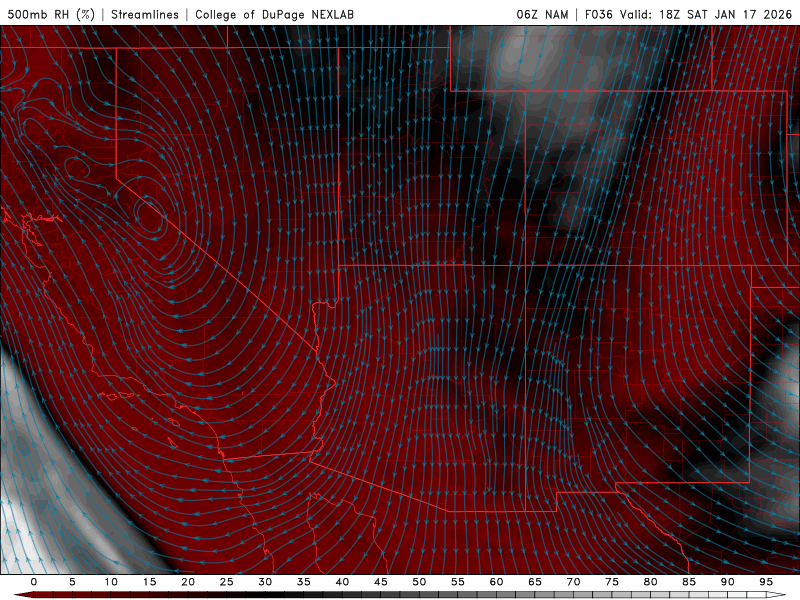Viewport: 800px width, 600px height.
Task: Click 'Valid: 18Z SAT JAN 17 2026' text
Action: pyautogui.click(x=706, y=14)
